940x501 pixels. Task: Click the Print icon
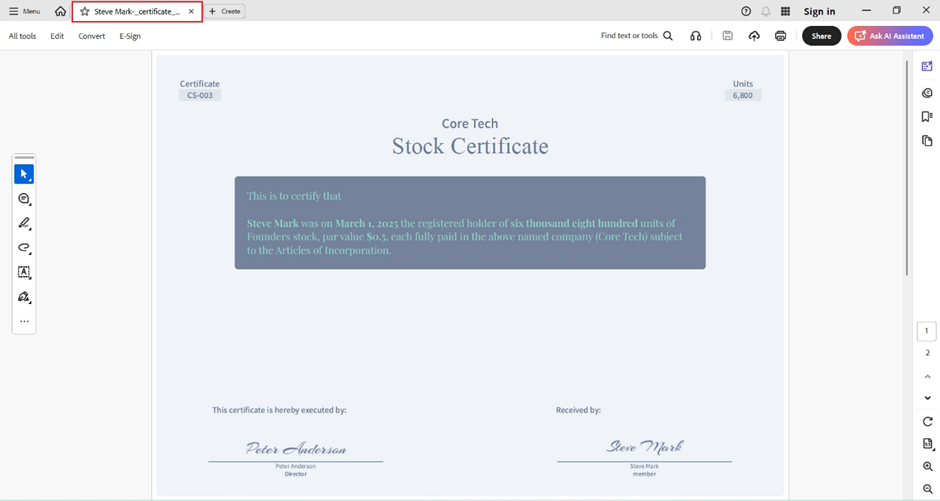pos(781,36)
